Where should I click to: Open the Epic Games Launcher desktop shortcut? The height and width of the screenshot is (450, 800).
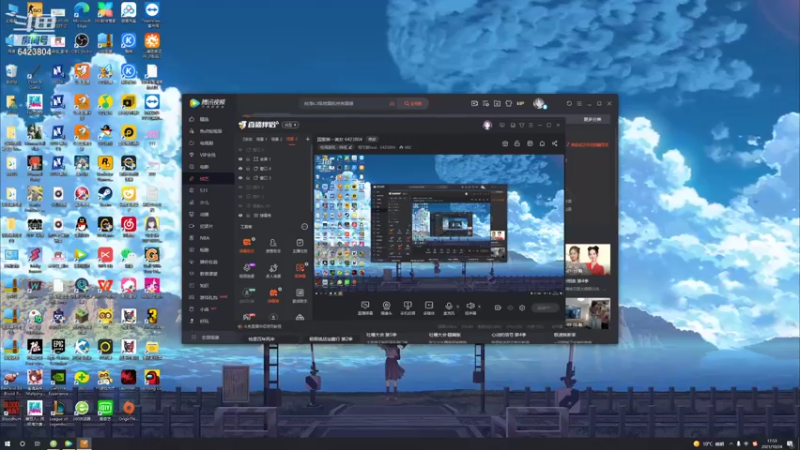coord(58,351)
